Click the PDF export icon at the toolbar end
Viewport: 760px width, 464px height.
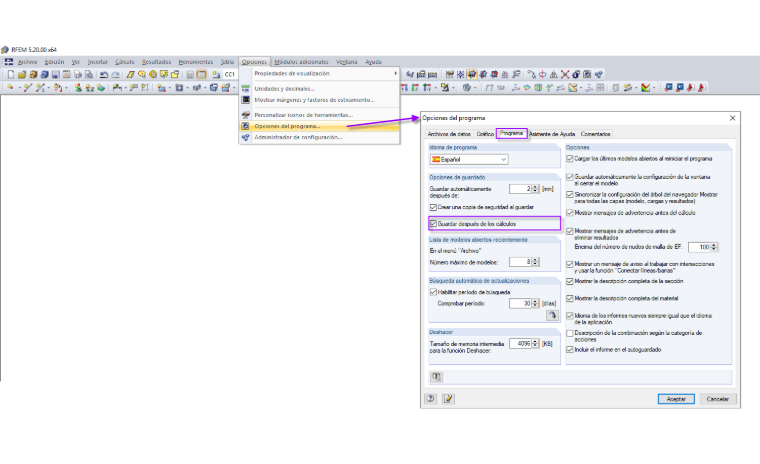[701, 87]
